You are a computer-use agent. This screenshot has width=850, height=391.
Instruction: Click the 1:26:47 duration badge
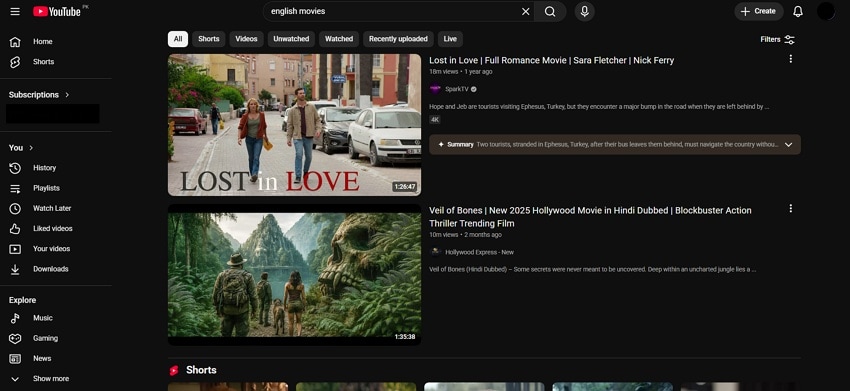(x=405, y=187)
